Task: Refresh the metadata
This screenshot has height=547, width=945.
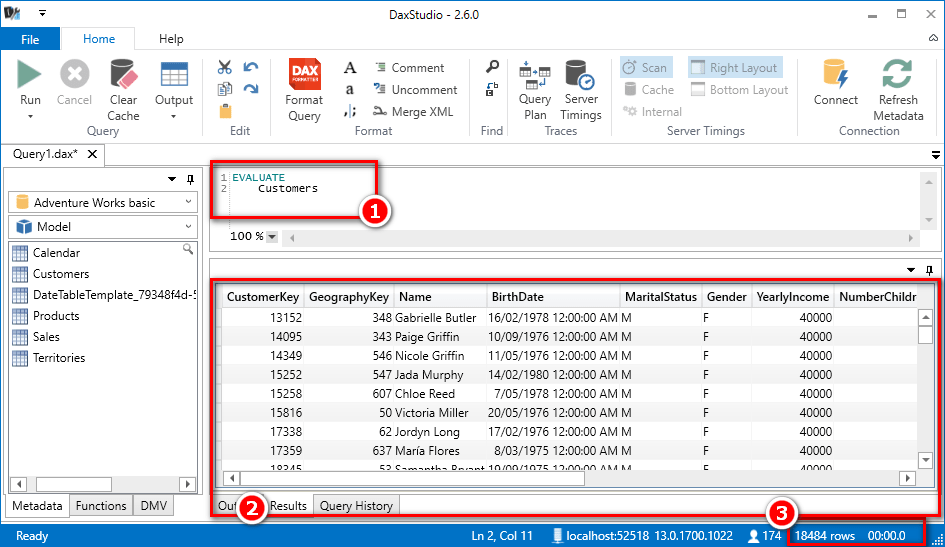Action: point(898,90)
